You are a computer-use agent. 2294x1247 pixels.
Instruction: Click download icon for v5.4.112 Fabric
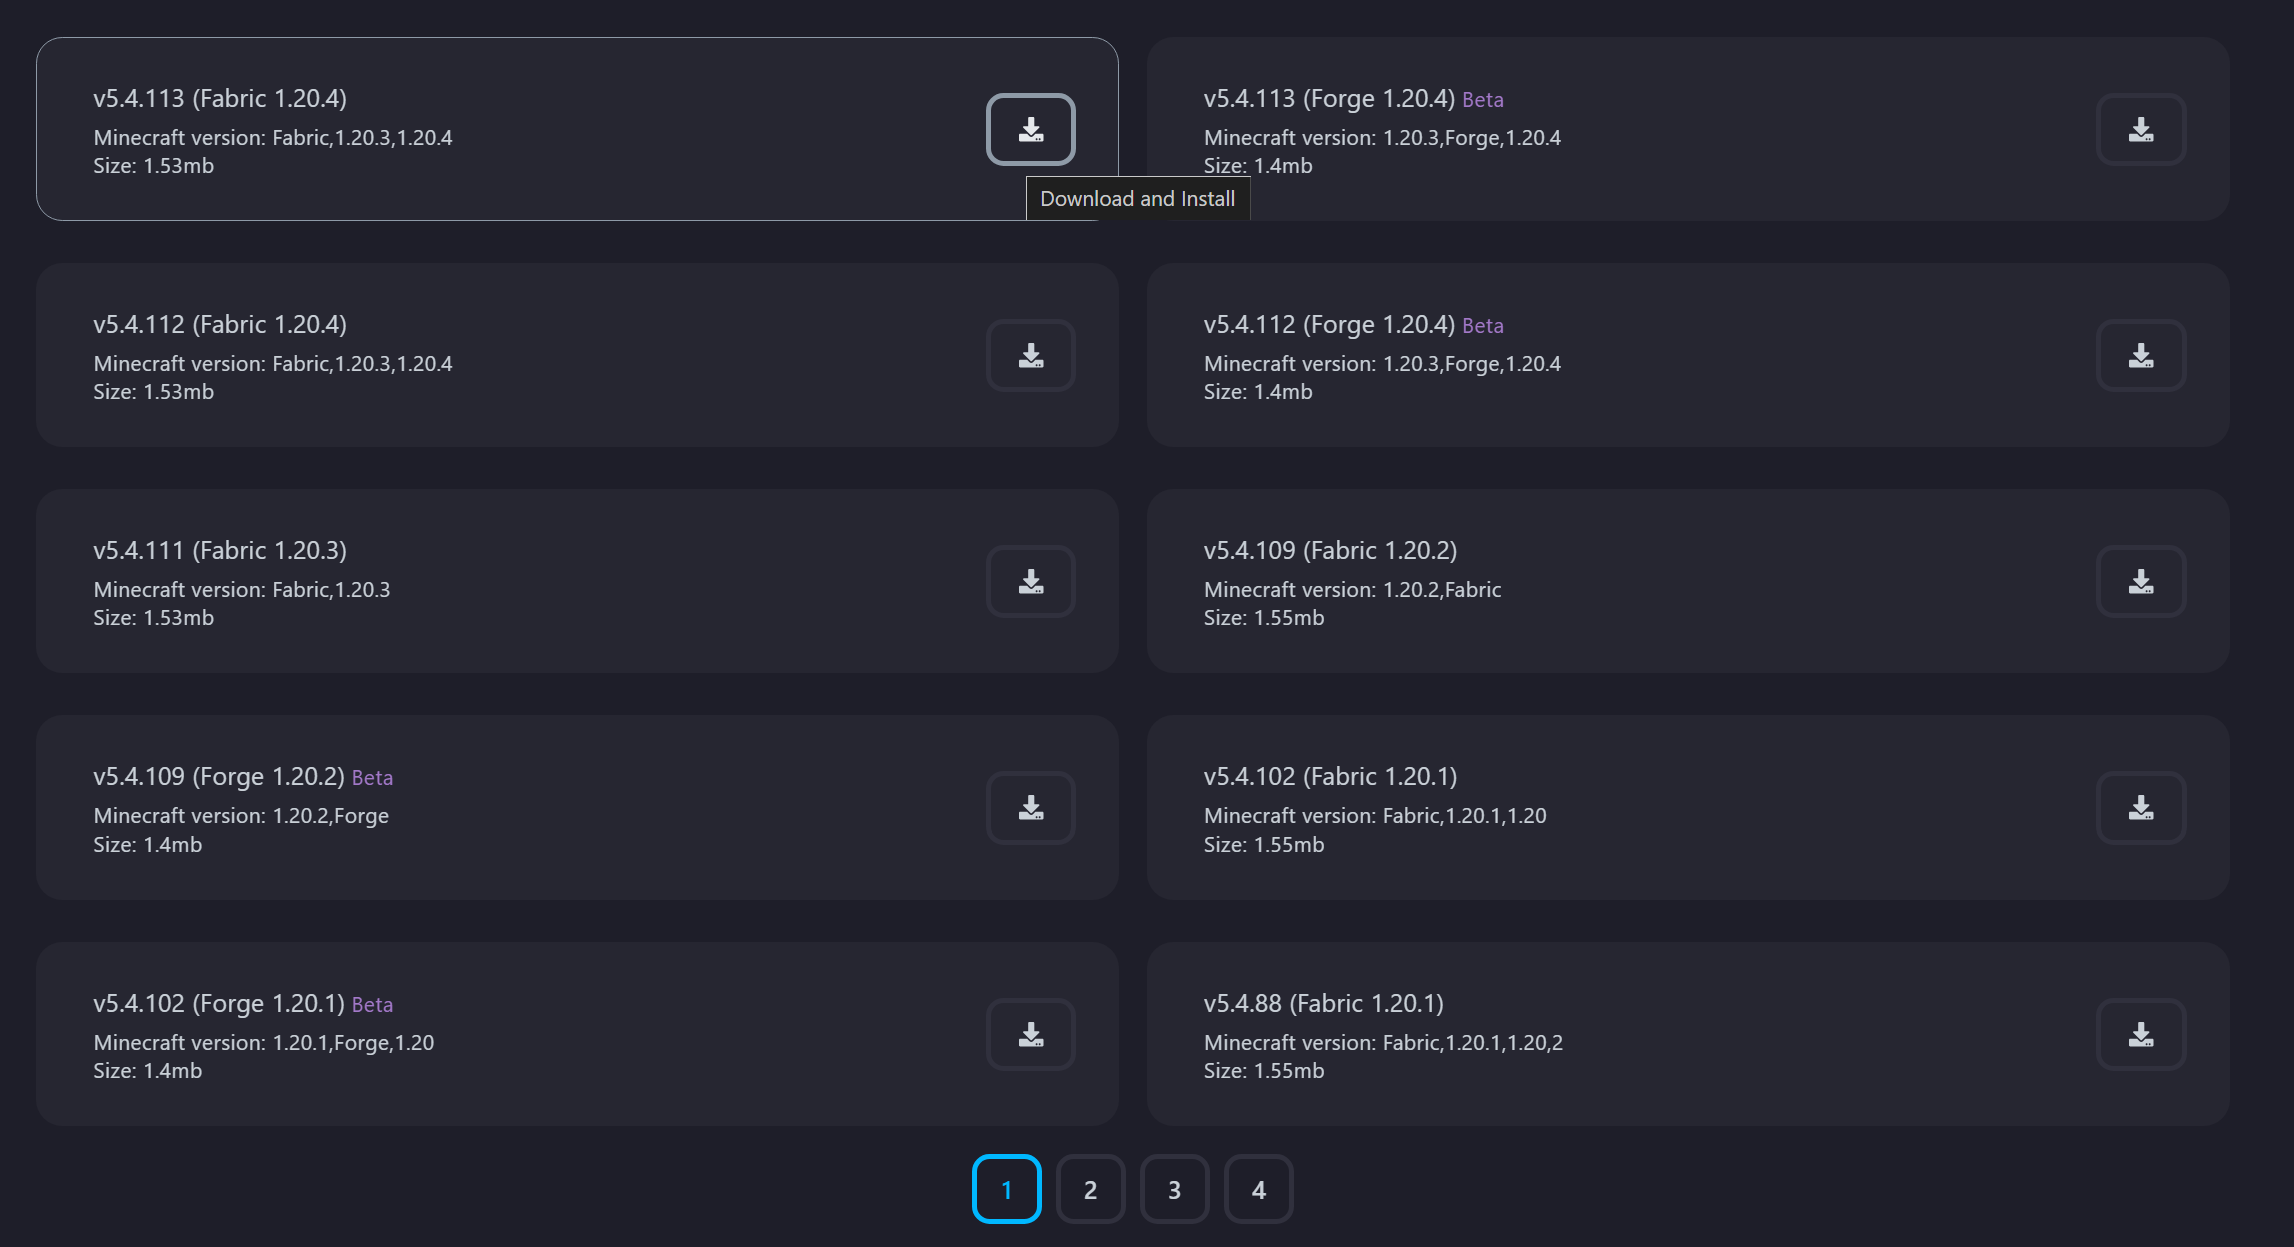(x=1030, y=356)
